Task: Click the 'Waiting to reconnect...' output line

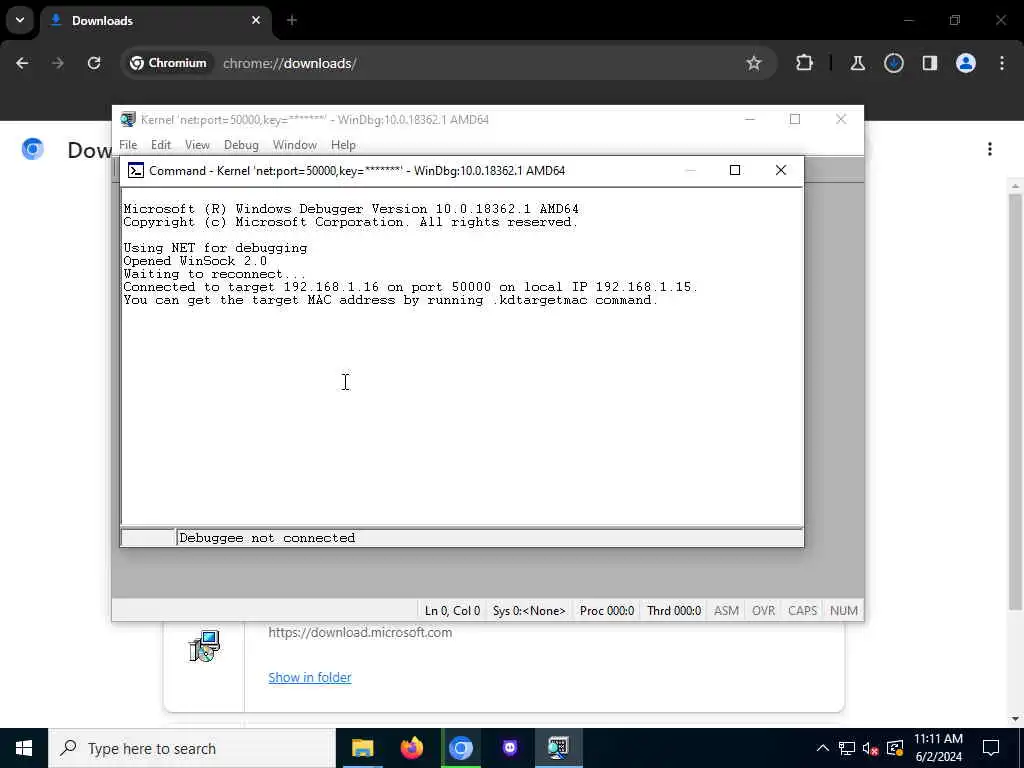Action: click(x=214, y=274)
